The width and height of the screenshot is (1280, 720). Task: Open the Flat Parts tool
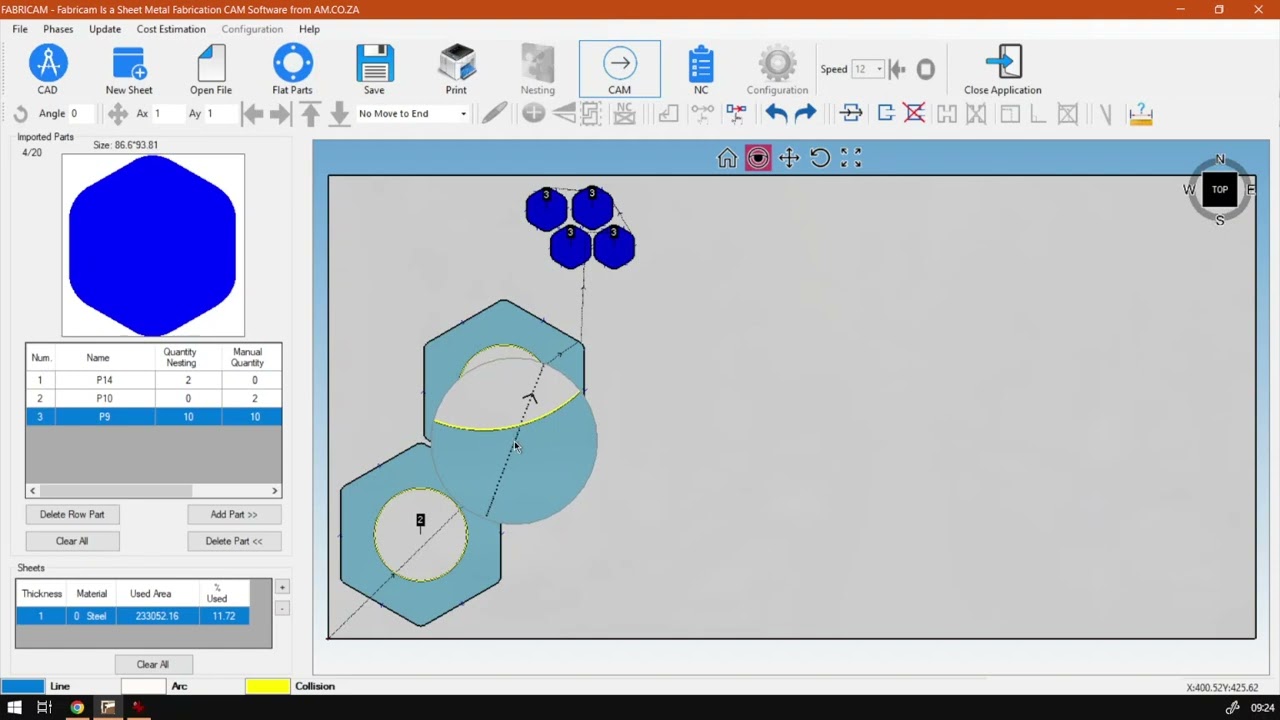pyautogui.click(x=292, y=70)
